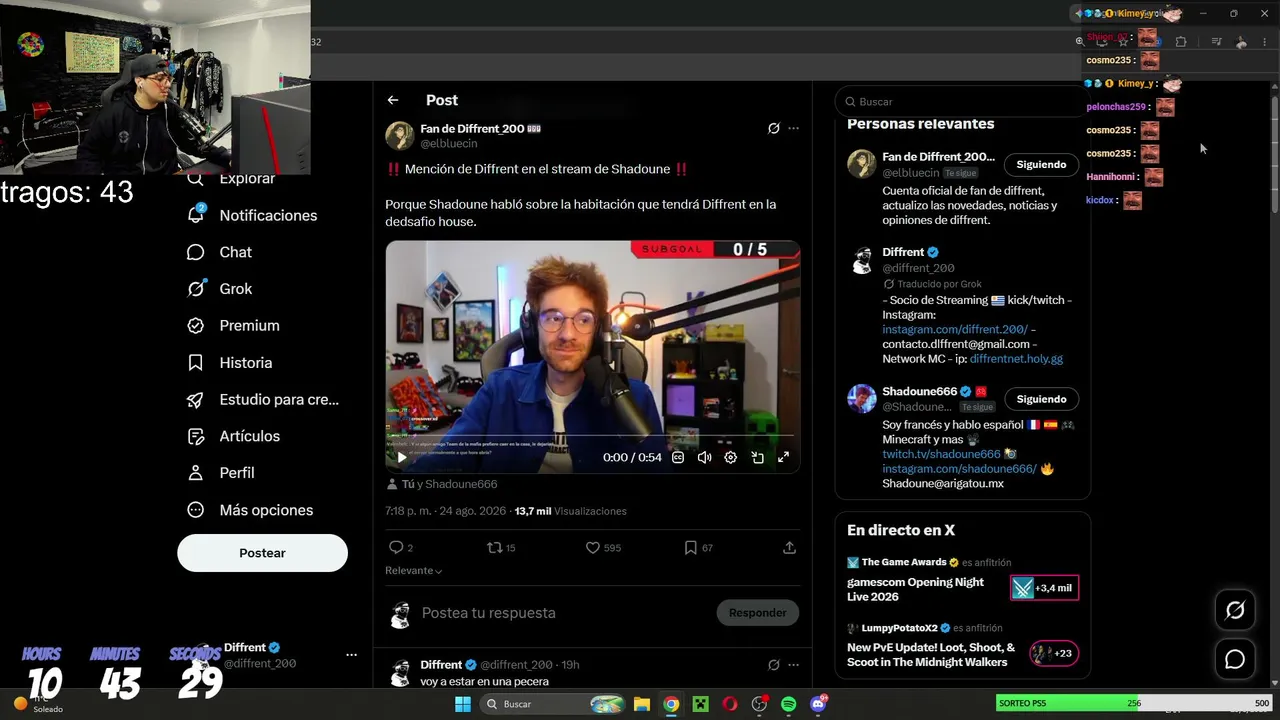Screen dimensions: 1280x720
Task: Open Grok in the sidebar
Action: [220, 289]
